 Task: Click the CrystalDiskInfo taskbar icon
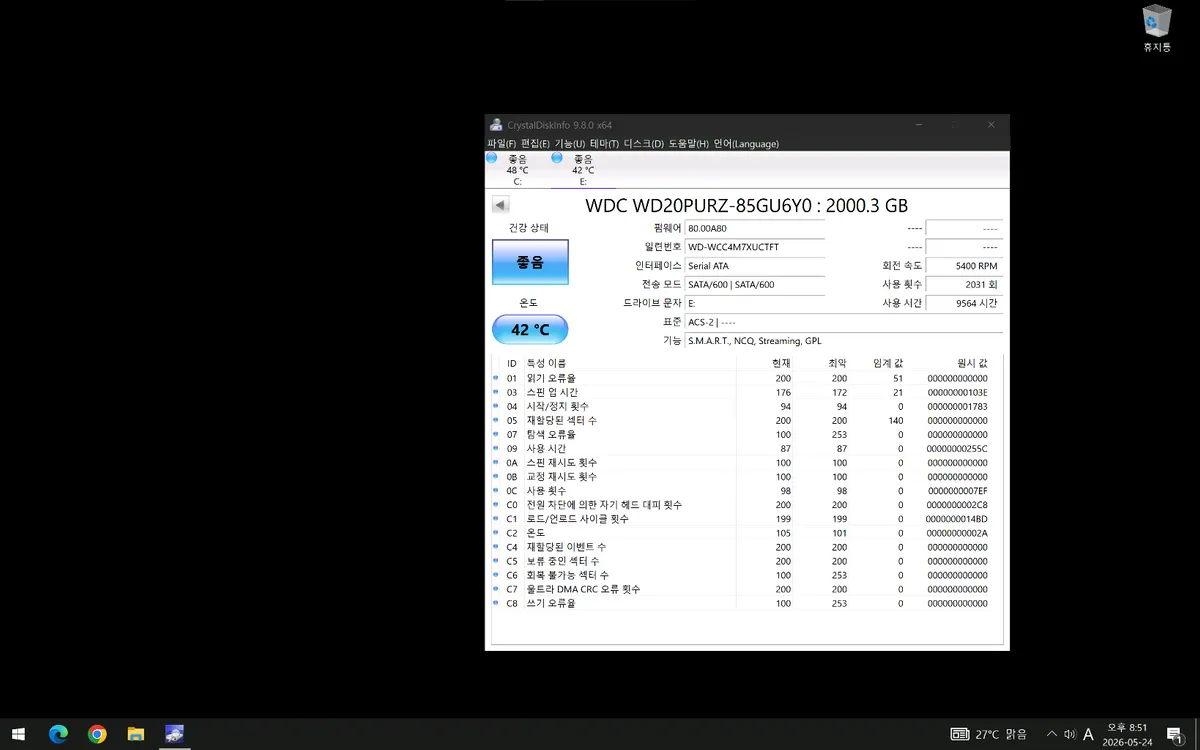coord(175,734)
